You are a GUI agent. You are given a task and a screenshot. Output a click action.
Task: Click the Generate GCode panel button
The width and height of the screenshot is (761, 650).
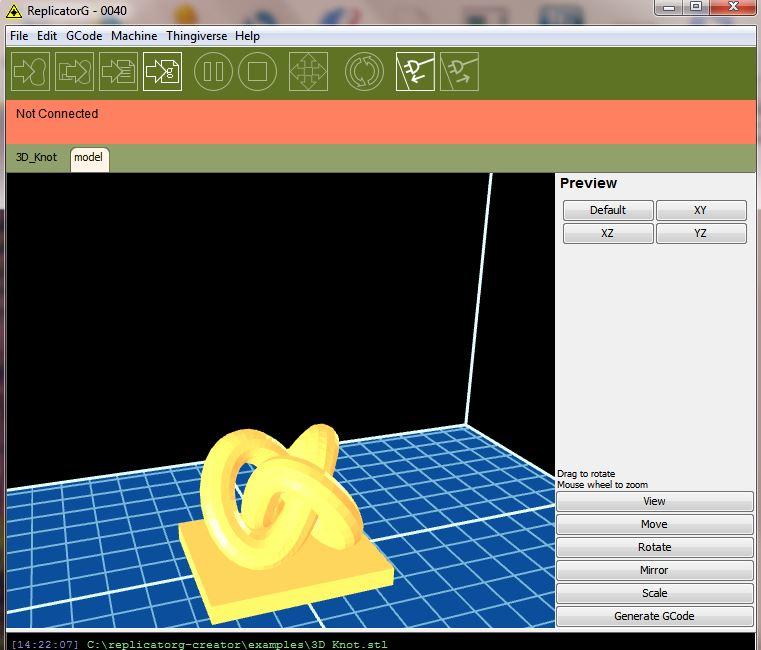point(654,616)
